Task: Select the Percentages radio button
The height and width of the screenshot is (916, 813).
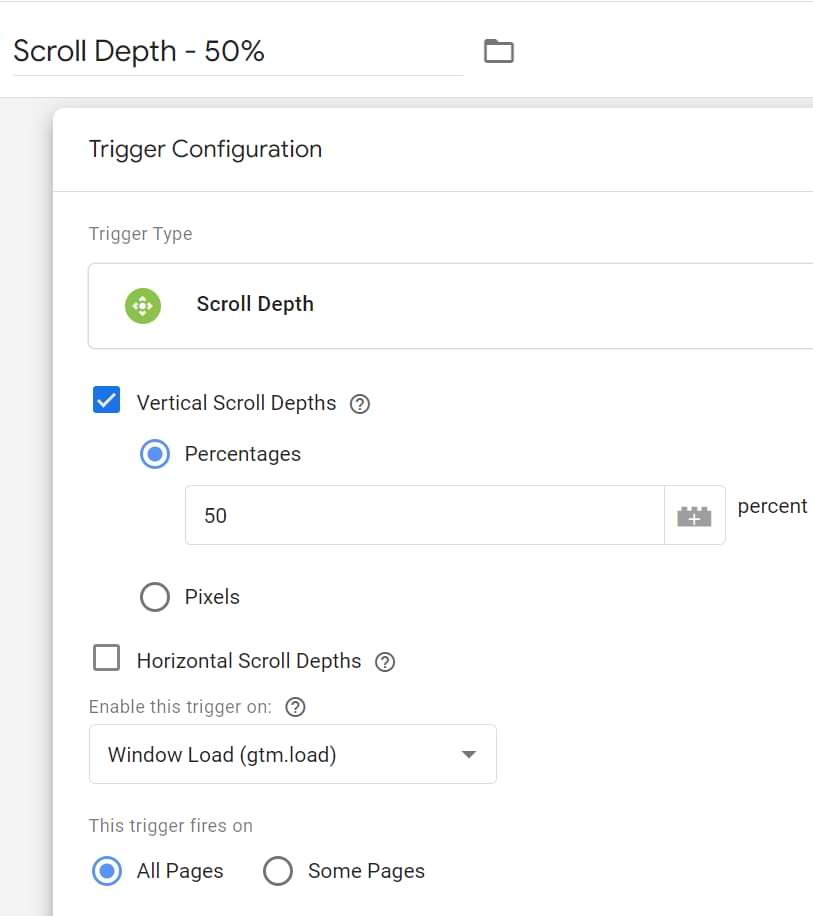Action: [155, 455]
